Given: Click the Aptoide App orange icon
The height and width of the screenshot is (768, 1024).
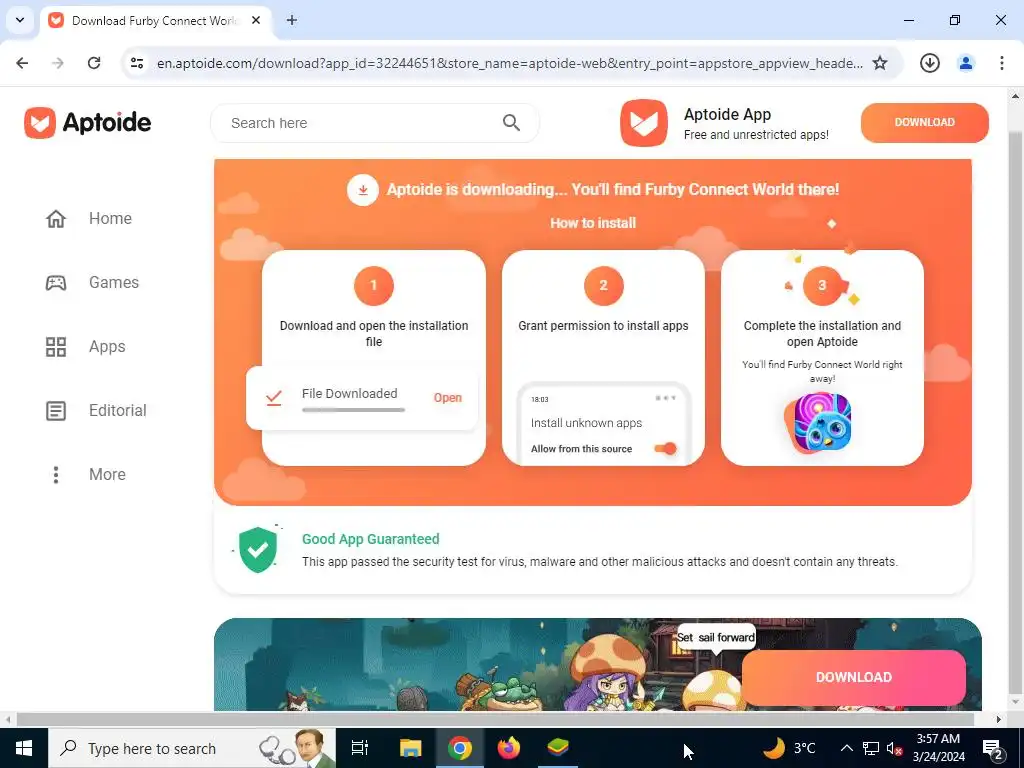Looking at the screenshot, I should (644, 123).
